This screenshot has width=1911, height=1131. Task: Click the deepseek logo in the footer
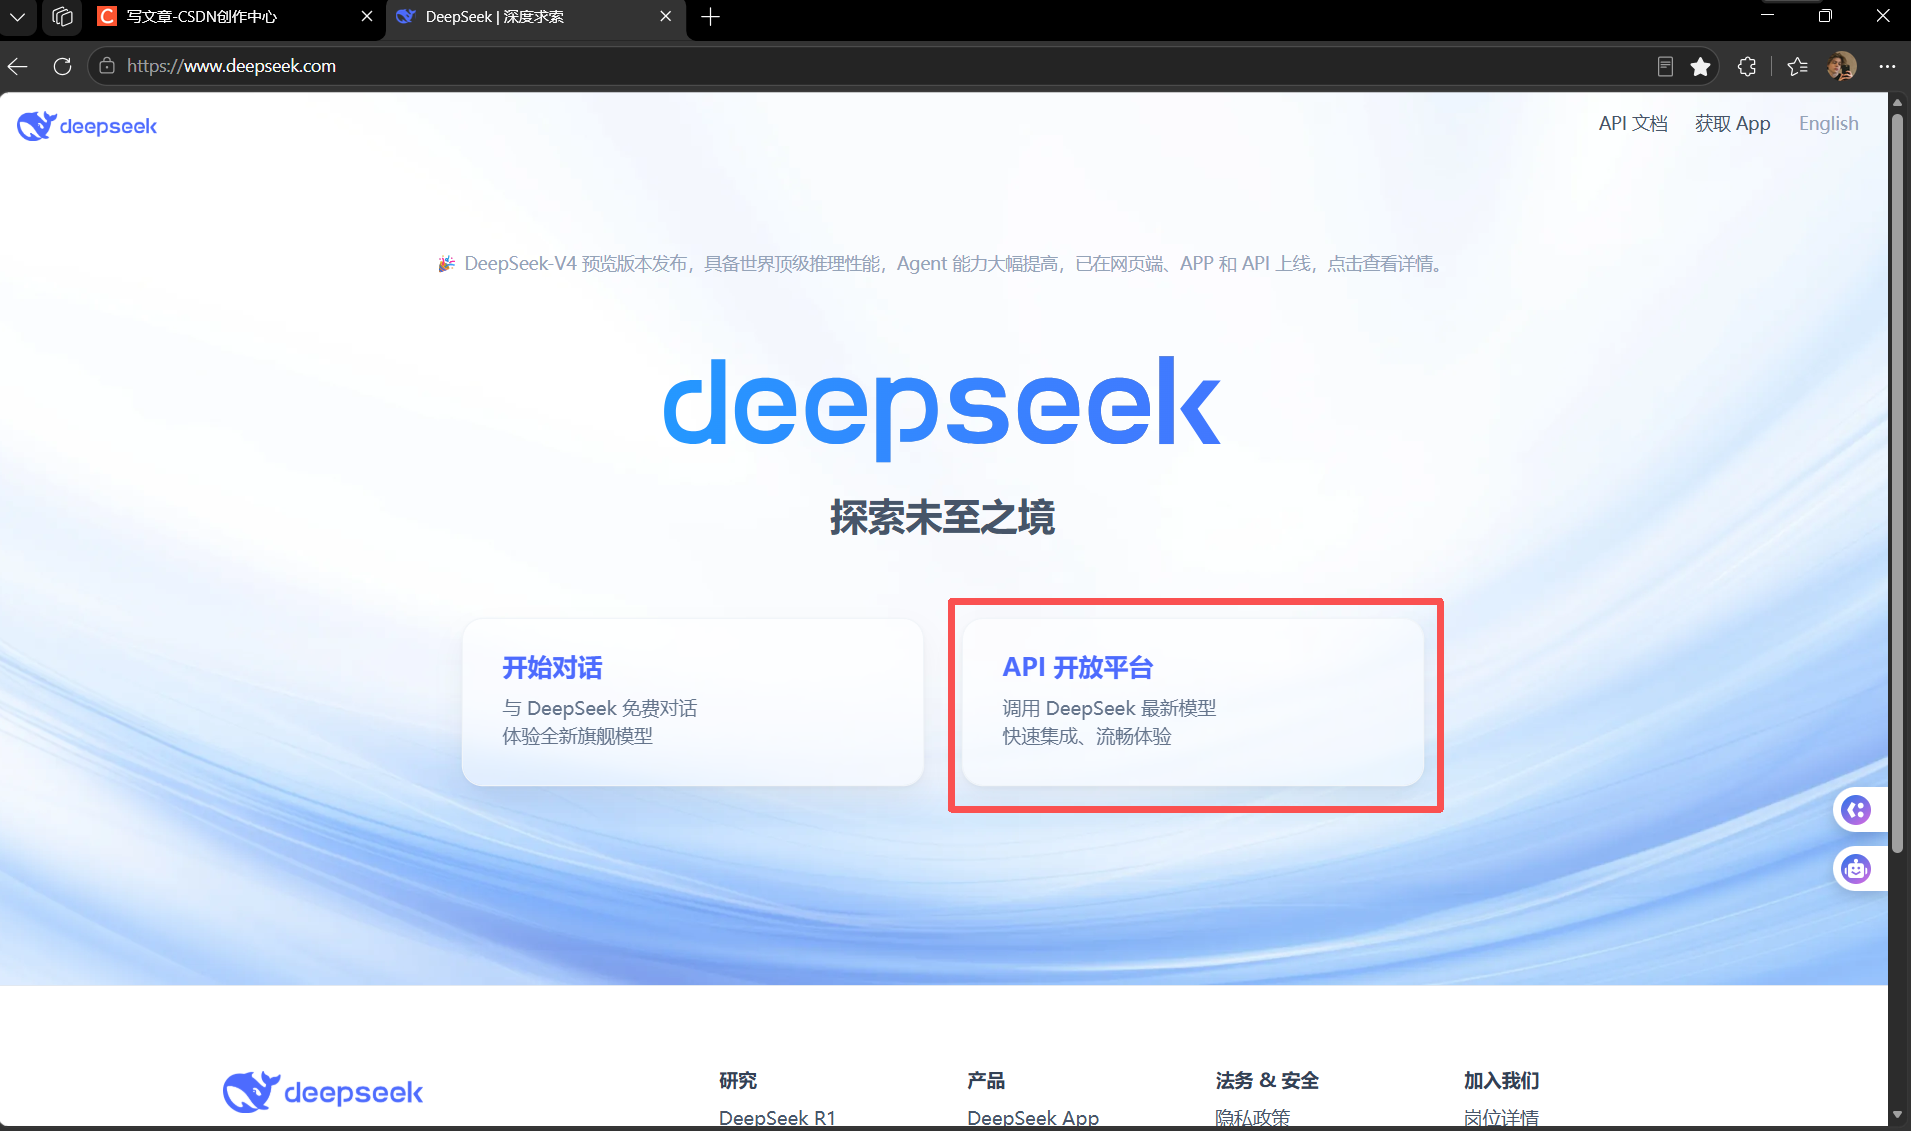[x=323, y=1092]
